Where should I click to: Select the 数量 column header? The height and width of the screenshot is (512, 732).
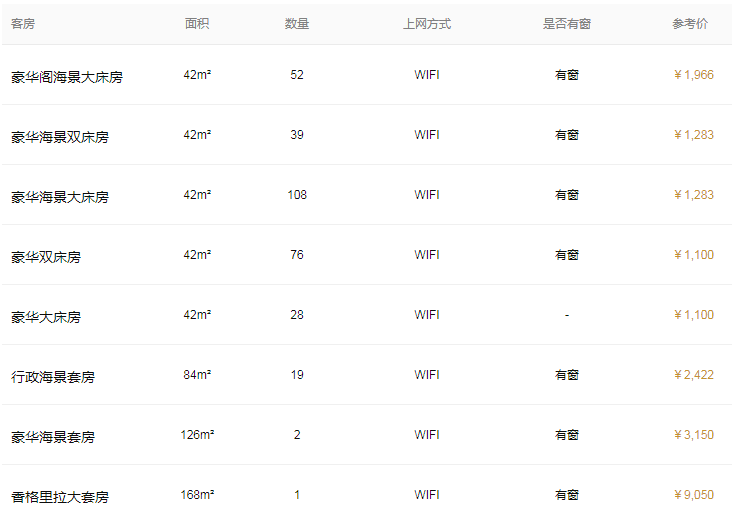297,23
